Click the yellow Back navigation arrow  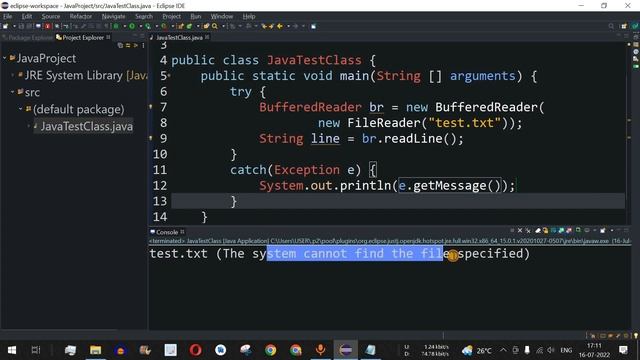(280, 26)
